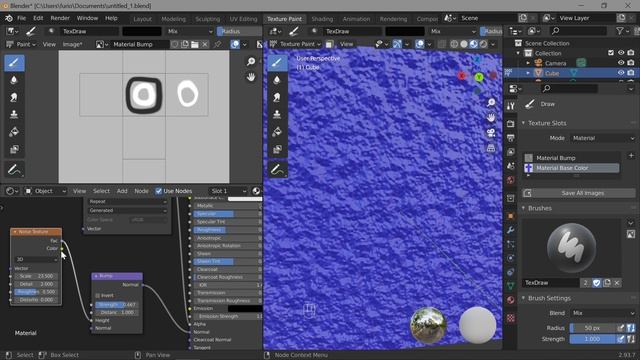Add a new texture slot with plus

click(x=631, y=156)
